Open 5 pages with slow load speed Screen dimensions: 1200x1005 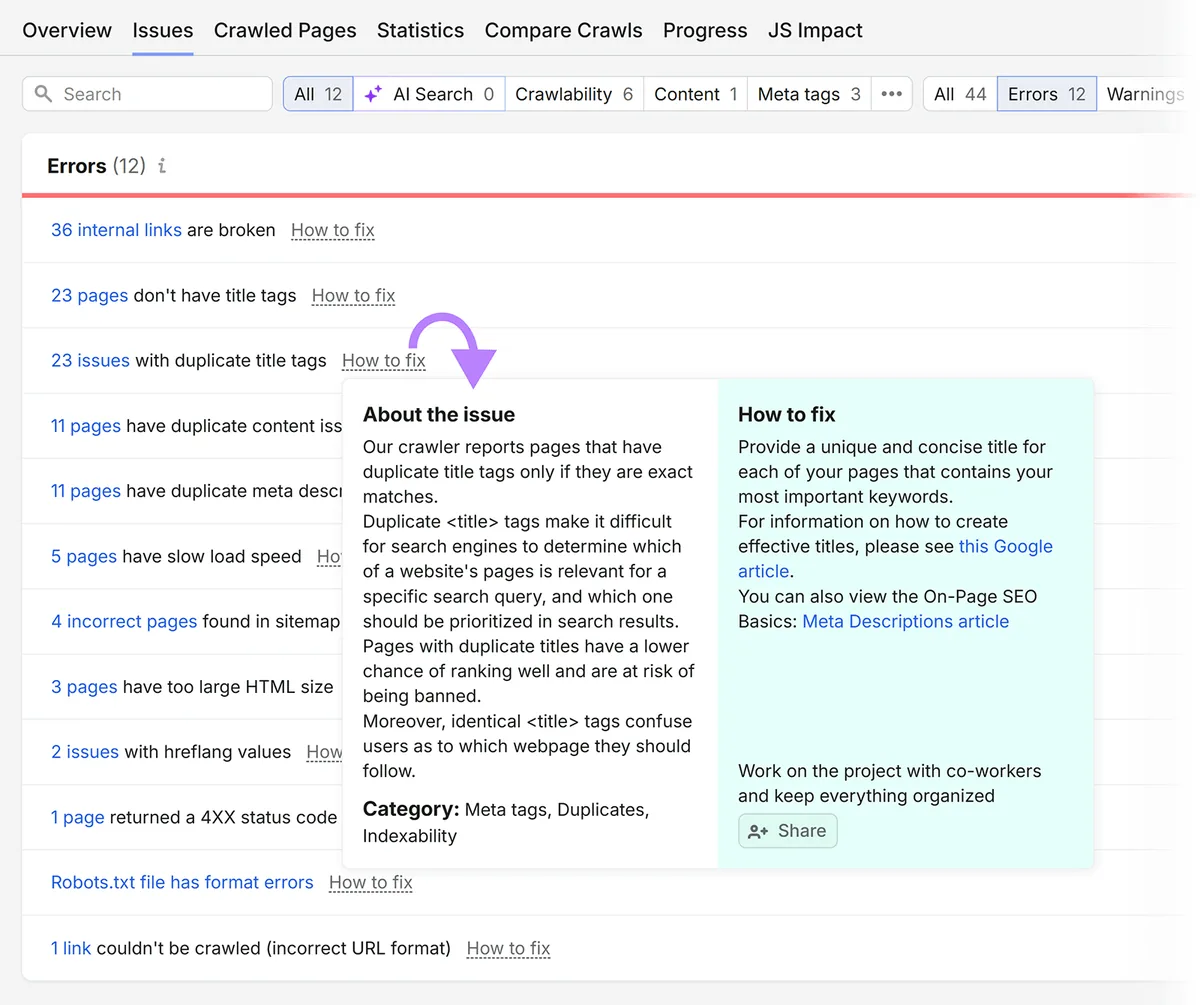tap(84, 557)
